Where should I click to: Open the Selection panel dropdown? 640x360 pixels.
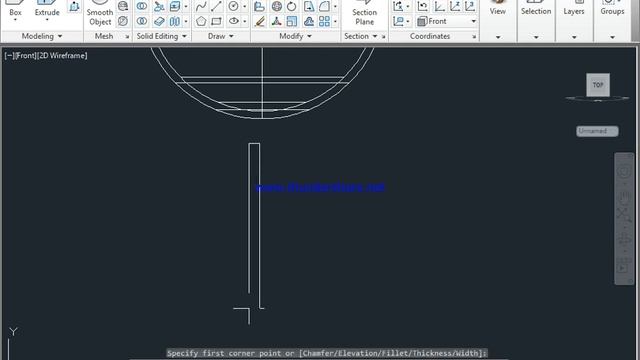coord(536,37)
